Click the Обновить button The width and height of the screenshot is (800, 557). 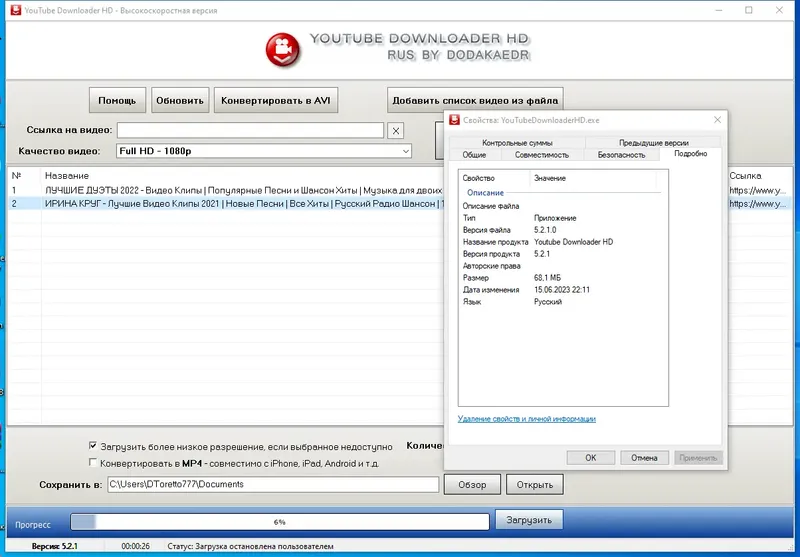(x=180, y=100)
